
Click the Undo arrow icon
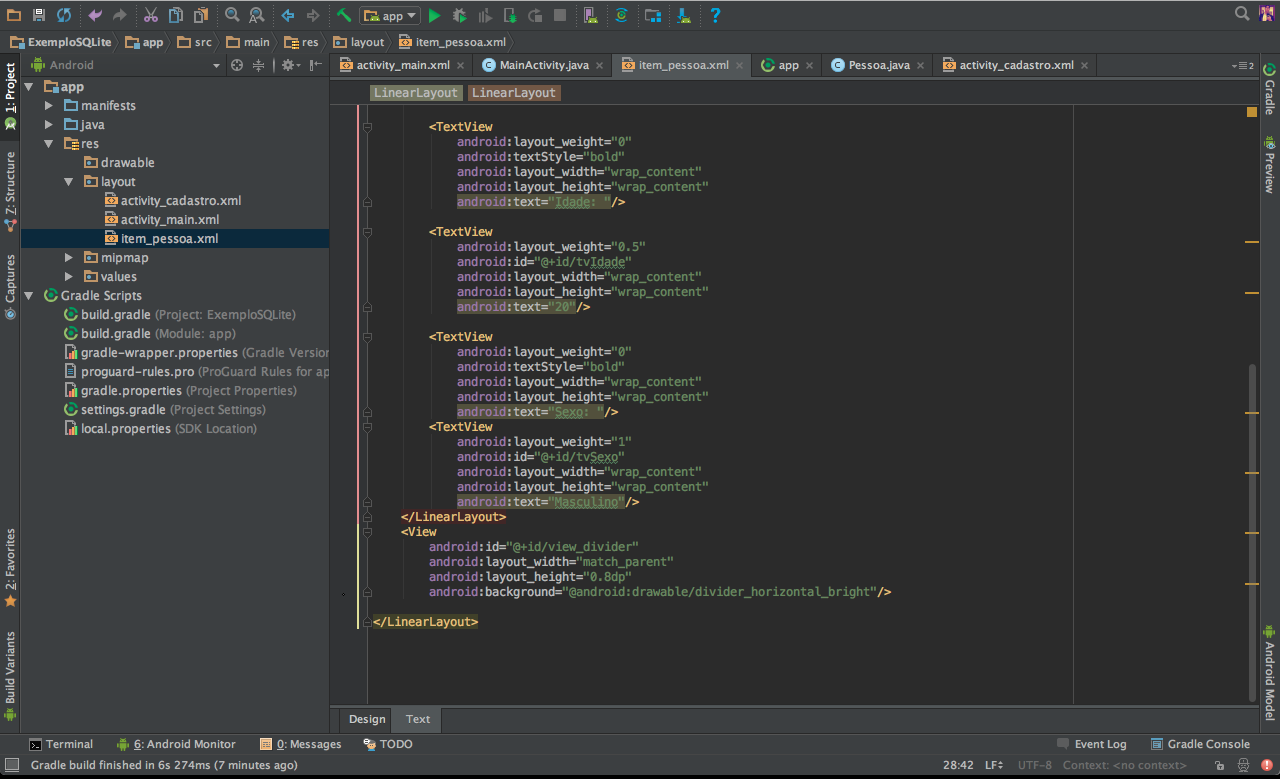click(95, 15)
